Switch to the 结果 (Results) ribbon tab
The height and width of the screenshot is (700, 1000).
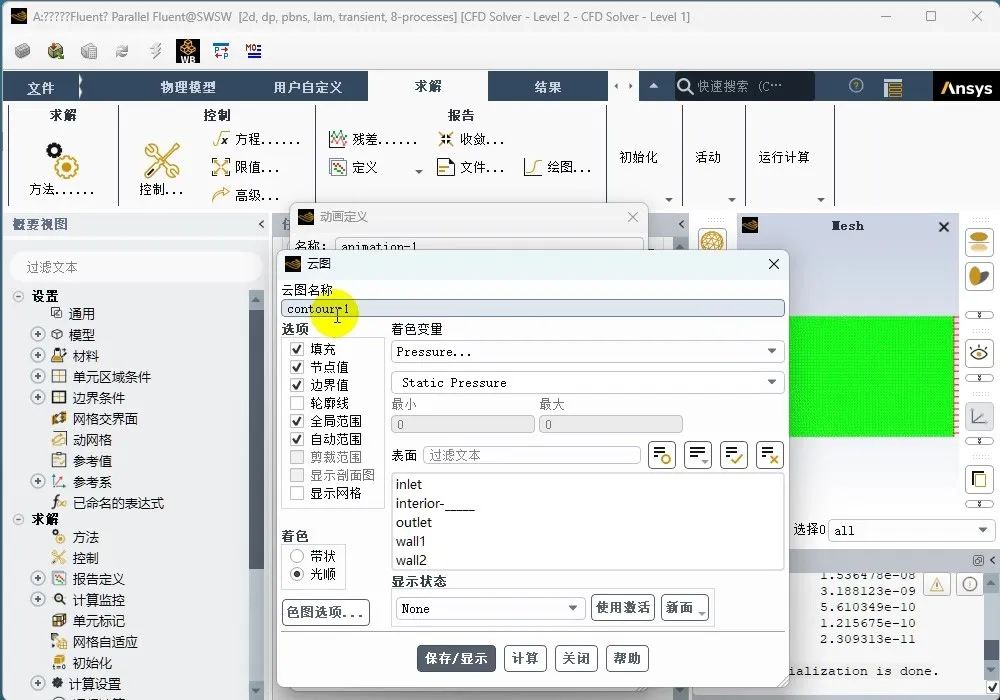548,87
